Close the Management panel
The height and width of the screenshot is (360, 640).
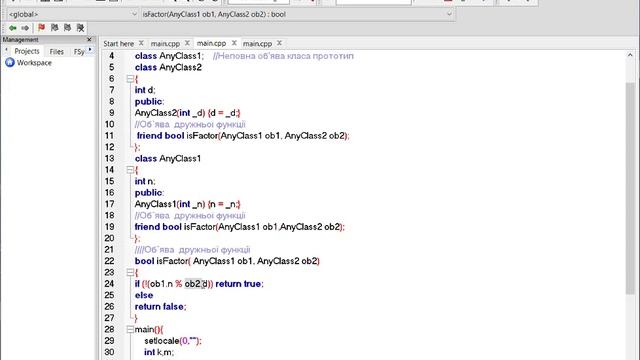coord(89,40)
